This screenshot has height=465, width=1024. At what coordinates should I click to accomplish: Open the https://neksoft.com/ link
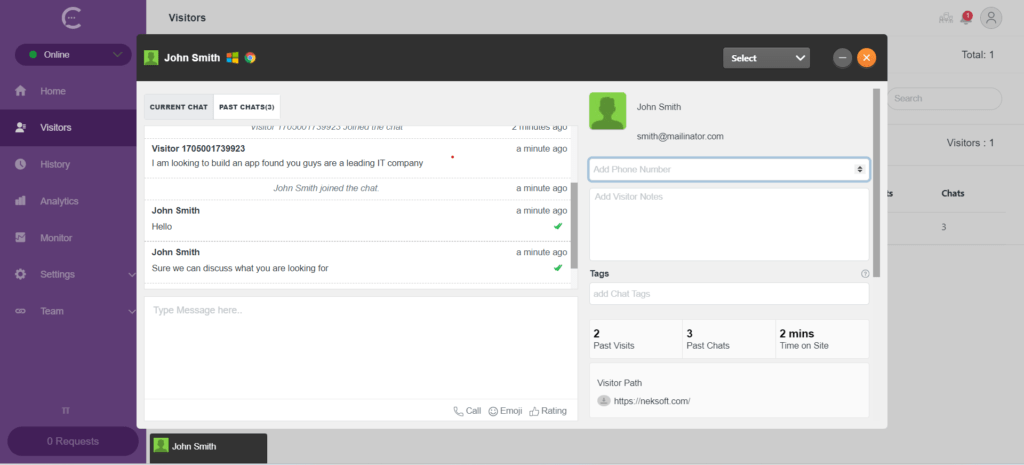pyautogui.click(x=652, y=401)
